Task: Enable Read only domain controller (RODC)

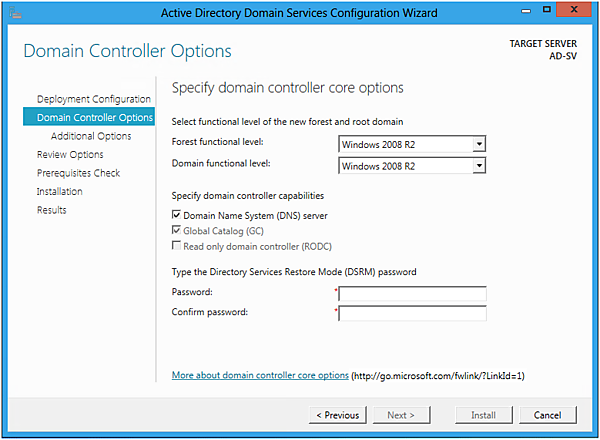Action: [x=177, y=246]
